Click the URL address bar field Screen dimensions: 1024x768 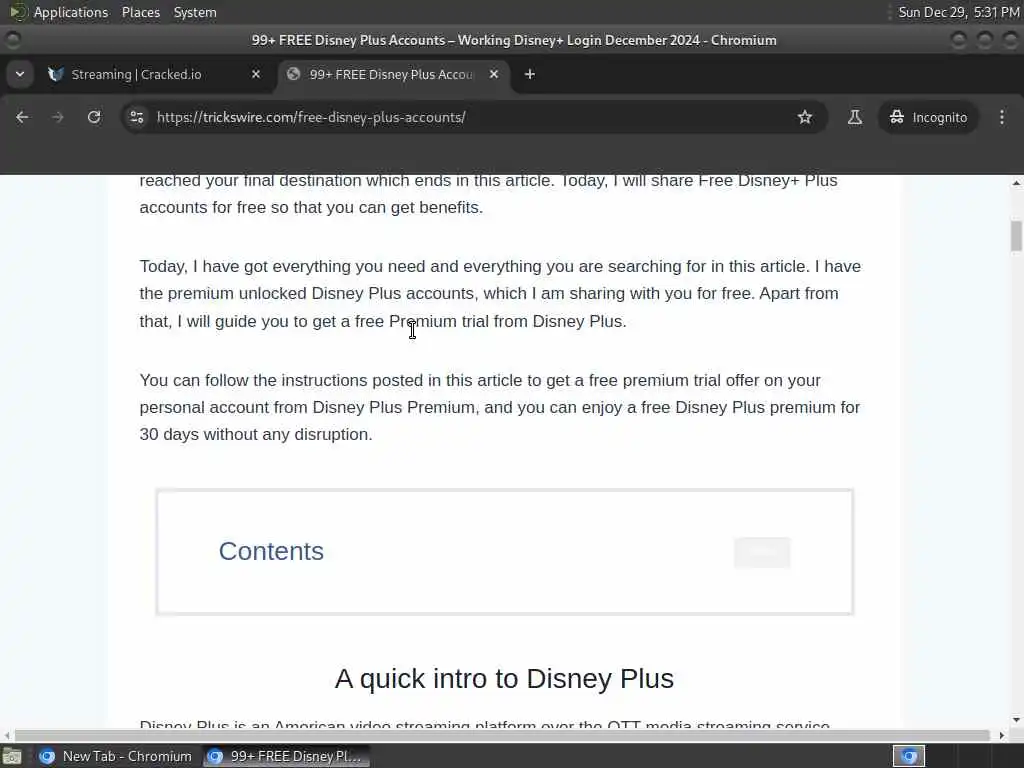click(473, 117)
